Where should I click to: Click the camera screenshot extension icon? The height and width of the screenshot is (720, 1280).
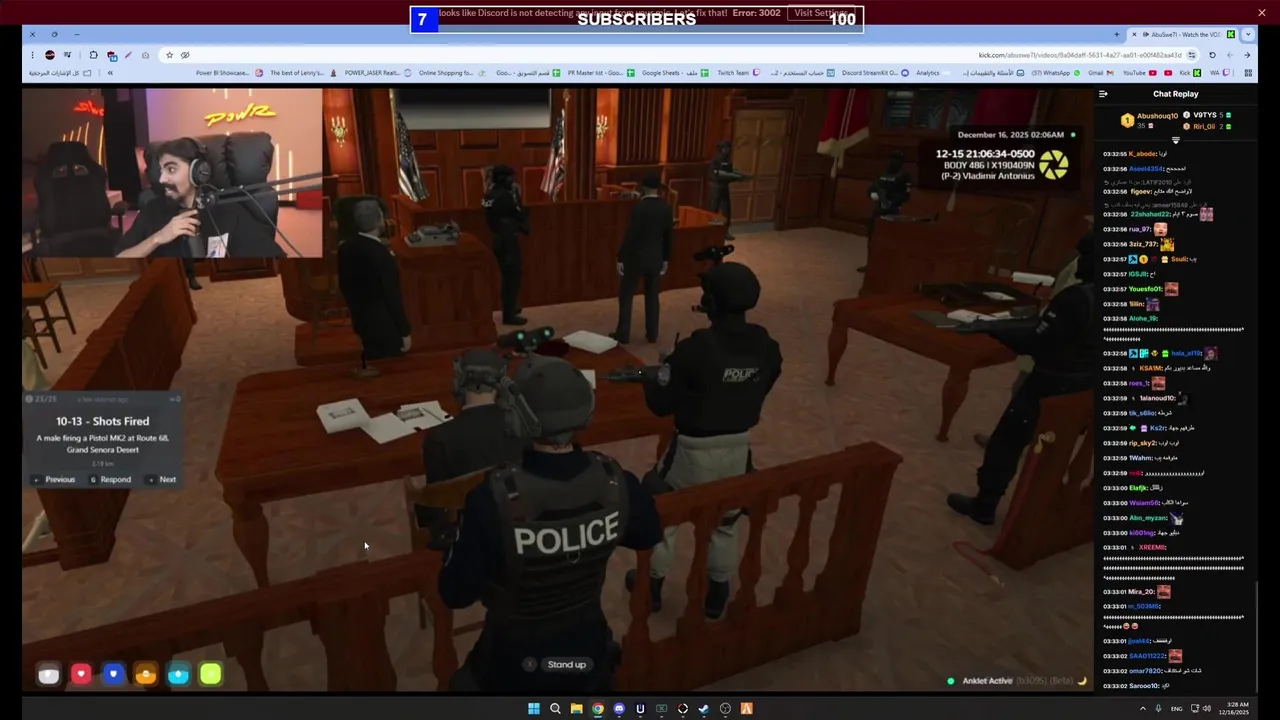[x=145, y=55]
